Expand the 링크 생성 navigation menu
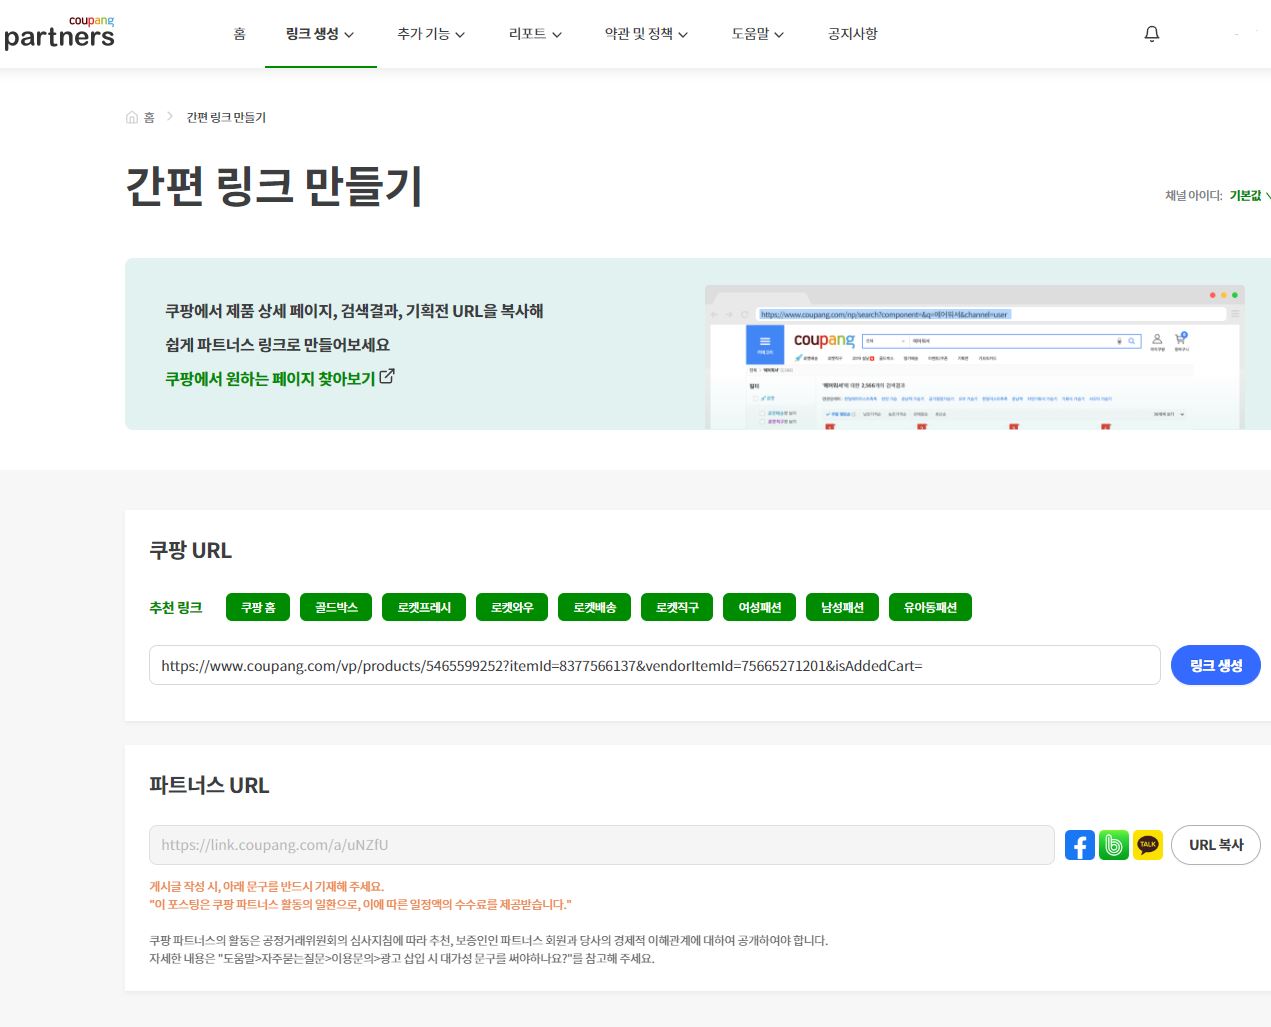 pyautogui.click(x=320, y=33)
